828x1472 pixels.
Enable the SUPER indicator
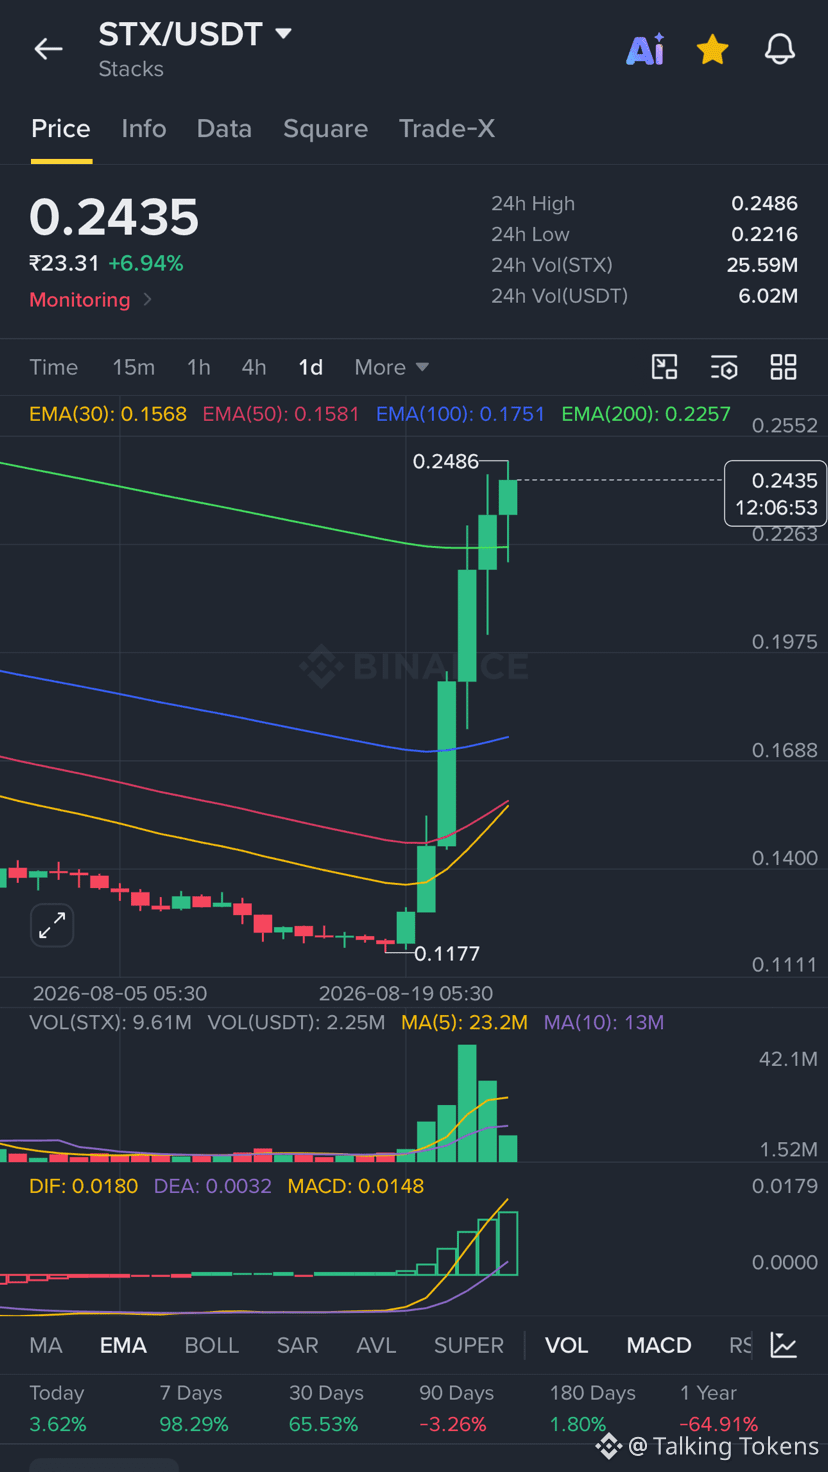(469, 1345)
